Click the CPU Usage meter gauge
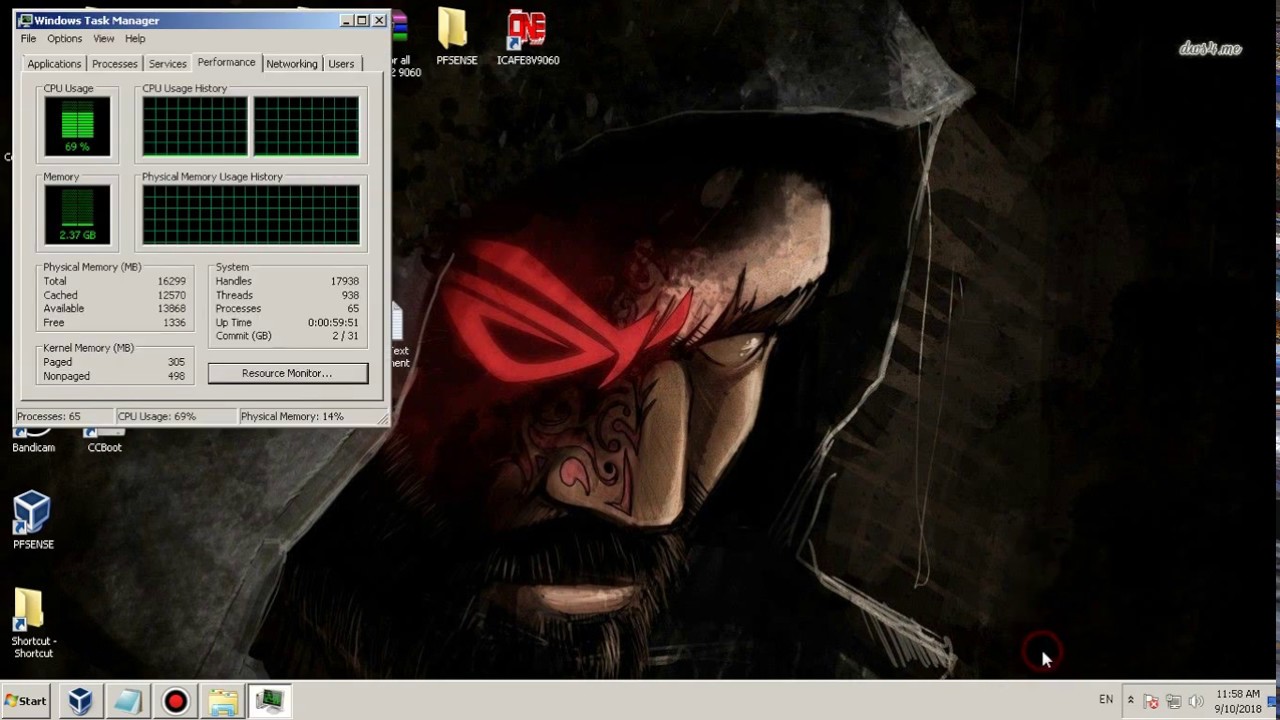Viewport: 1280px width, 720px height. (x=77, y=127)
